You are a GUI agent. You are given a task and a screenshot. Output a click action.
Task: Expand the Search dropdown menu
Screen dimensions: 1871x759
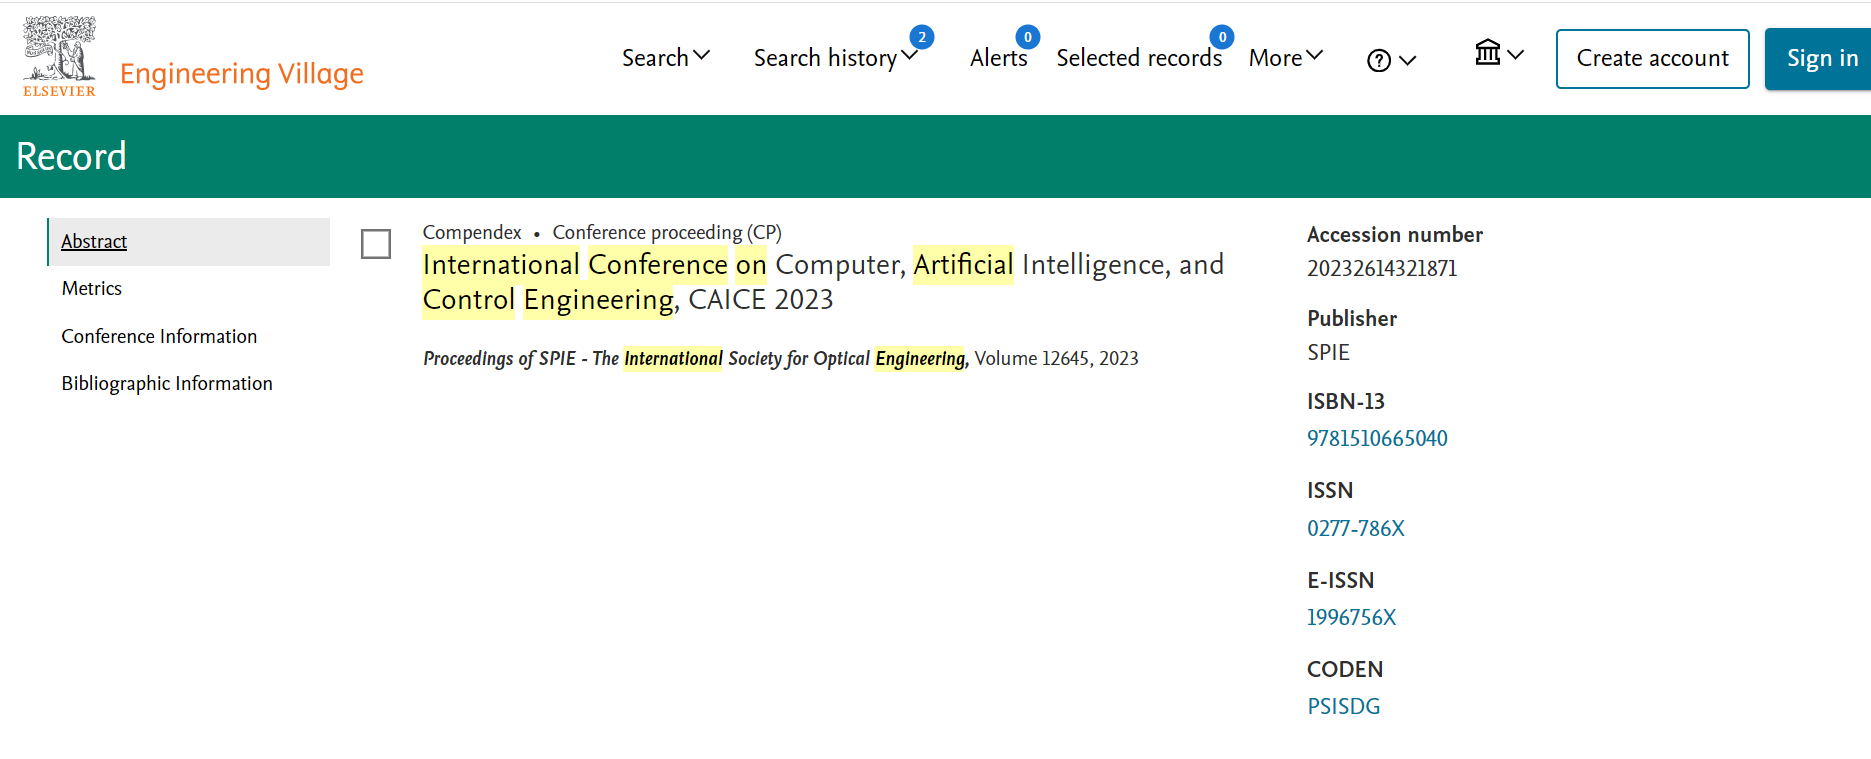pos(665,58)
